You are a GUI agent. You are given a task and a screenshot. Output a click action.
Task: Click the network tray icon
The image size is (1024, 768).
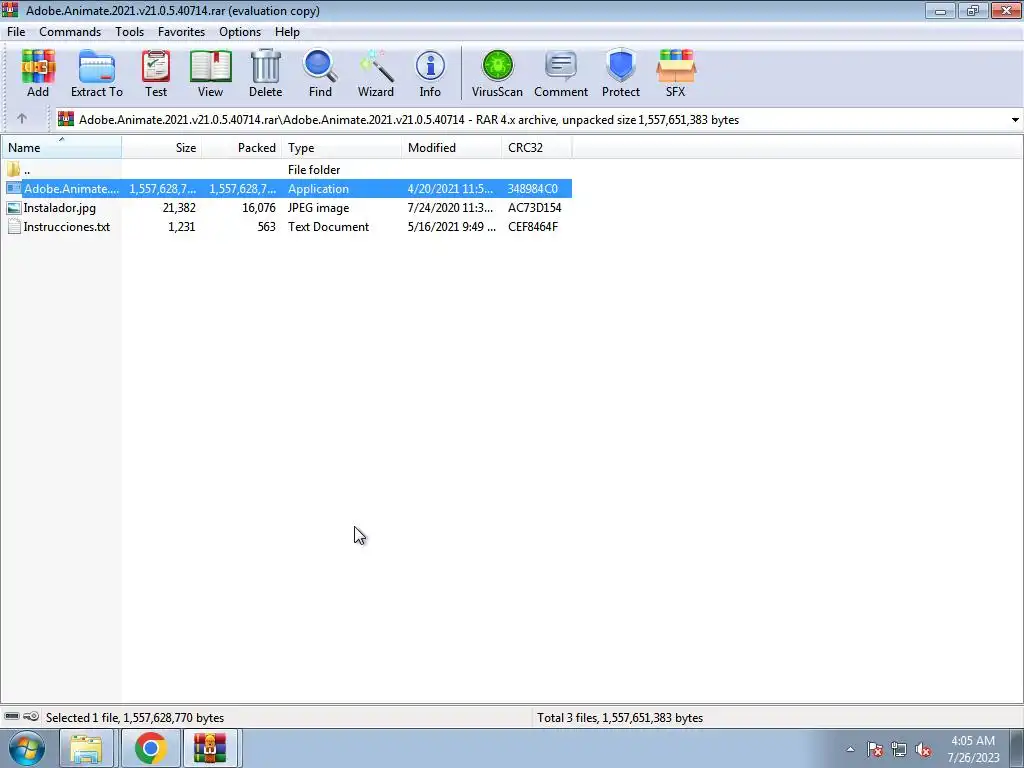(899, 750)
